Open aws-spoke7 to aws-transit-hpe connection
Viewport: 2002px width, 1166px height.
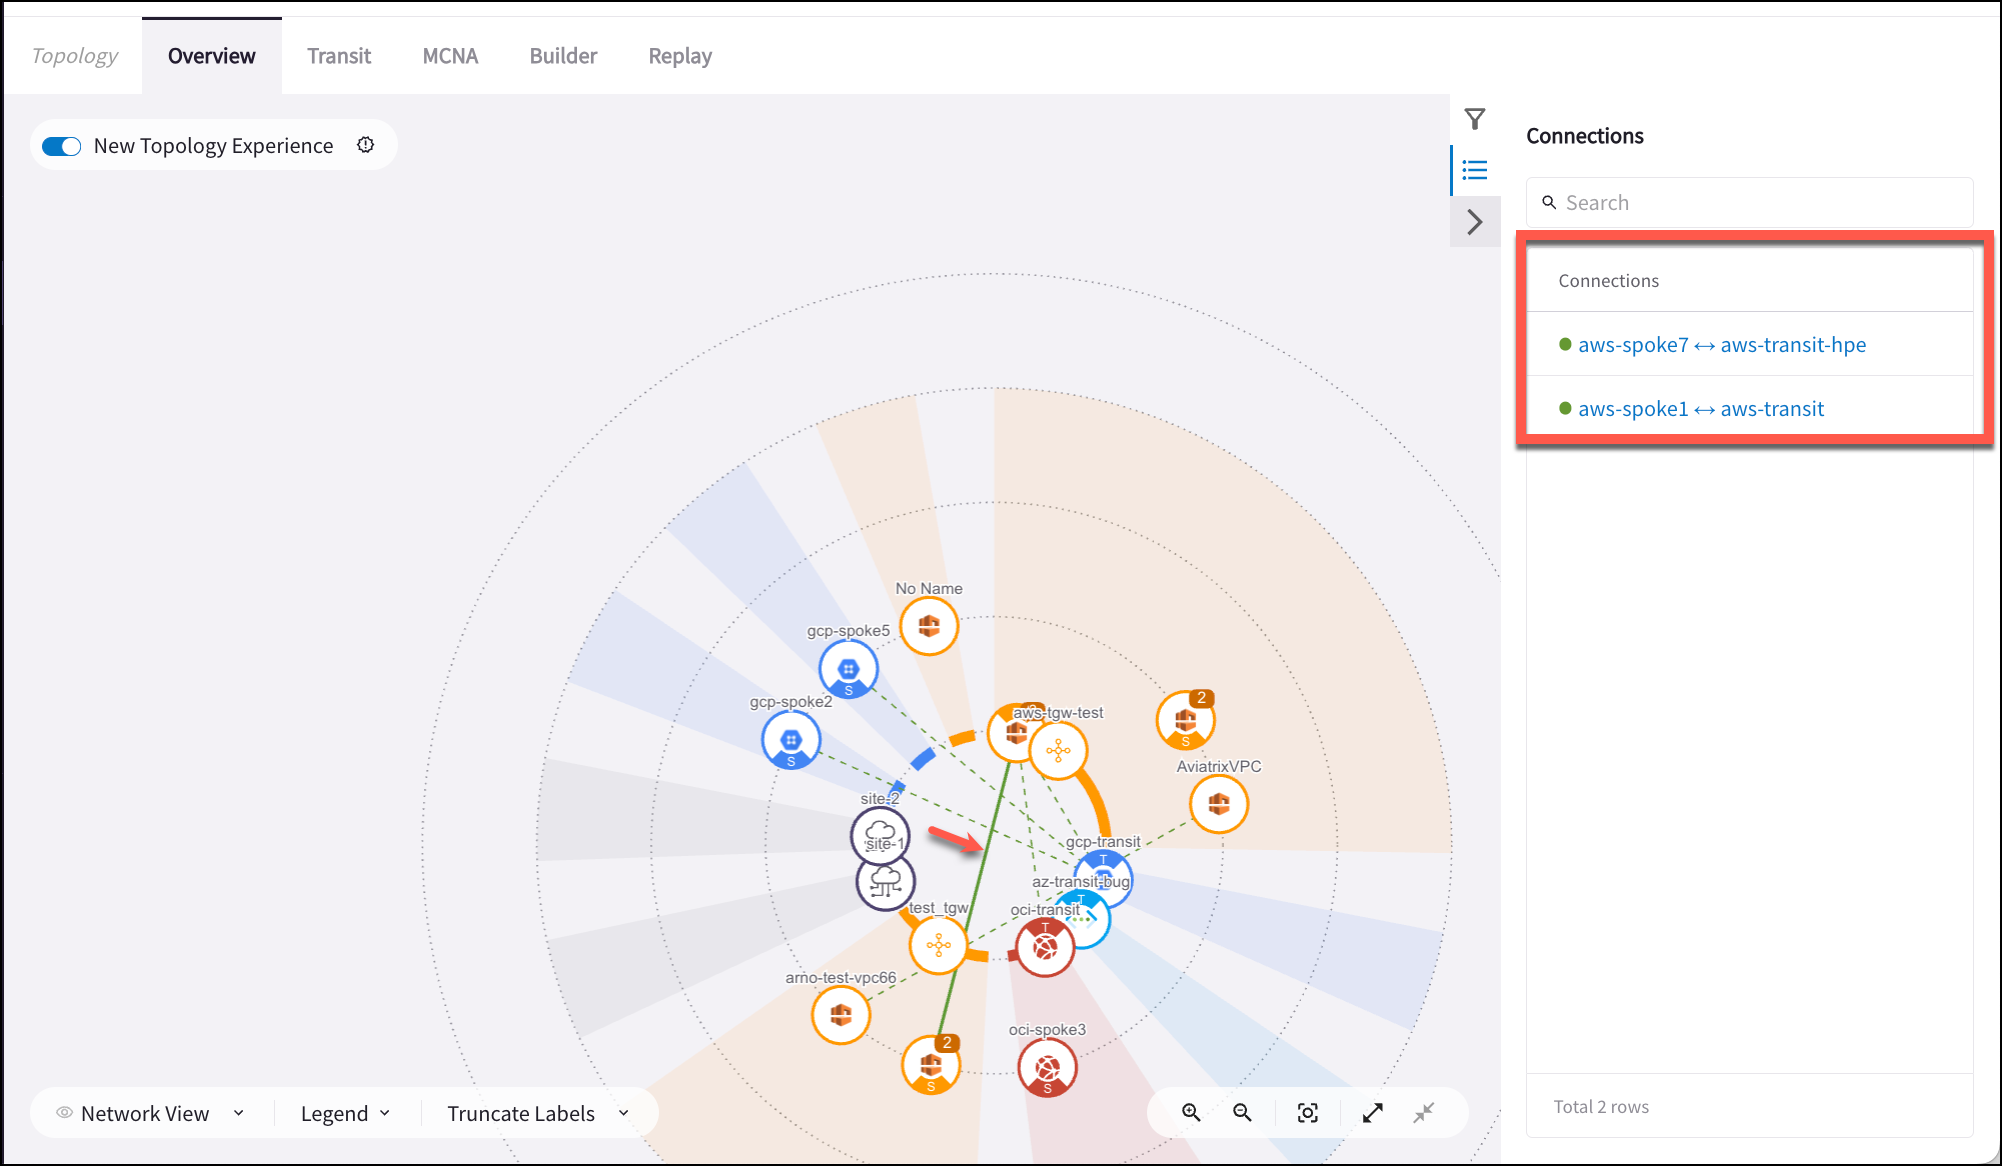[1721, 345]
